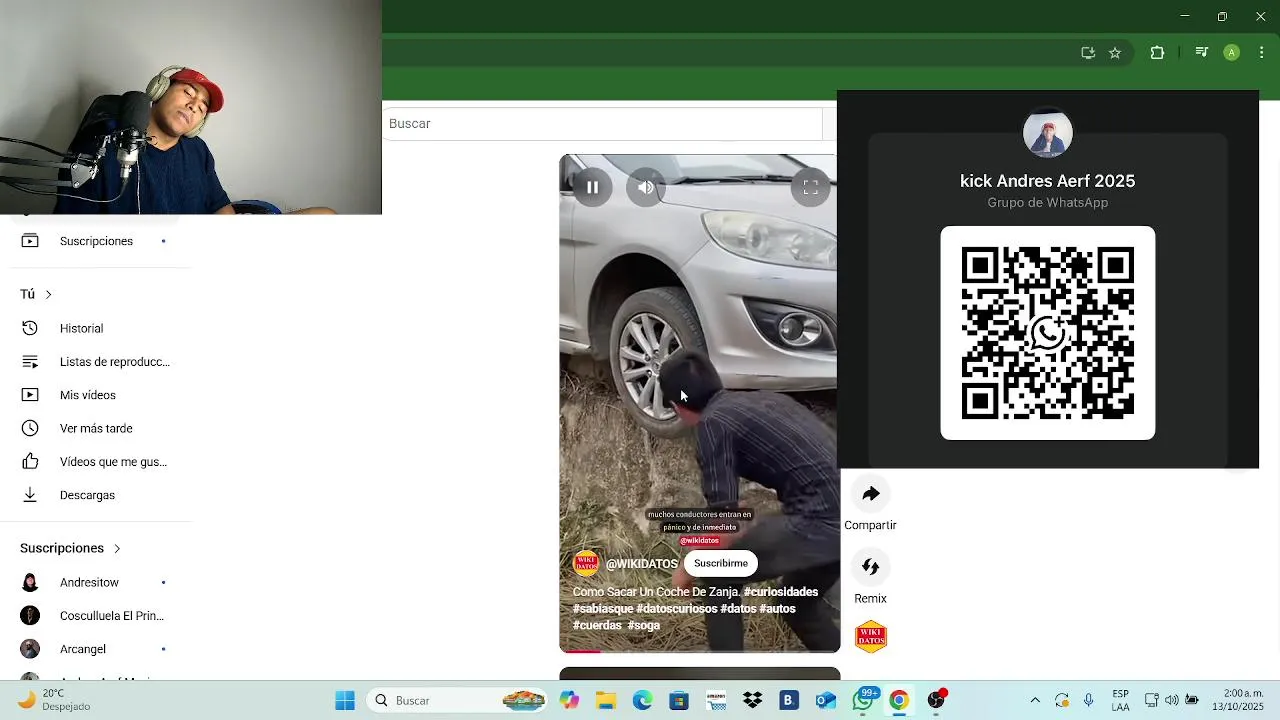
Task: Open the ESP LAA language switcher
Action: click(x=1121, y=701)
